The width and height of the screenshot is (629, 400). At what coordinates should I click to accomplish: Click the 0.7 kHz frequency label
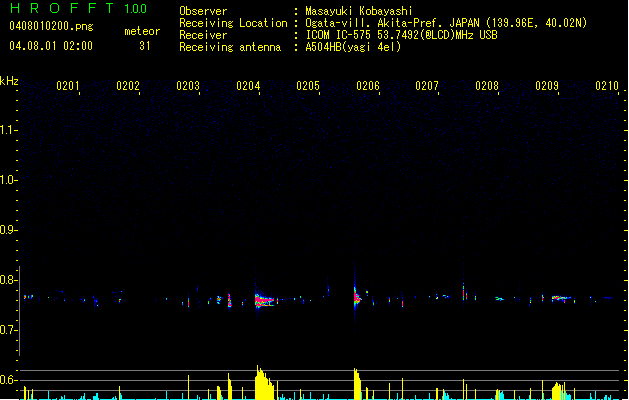point(8,330)
